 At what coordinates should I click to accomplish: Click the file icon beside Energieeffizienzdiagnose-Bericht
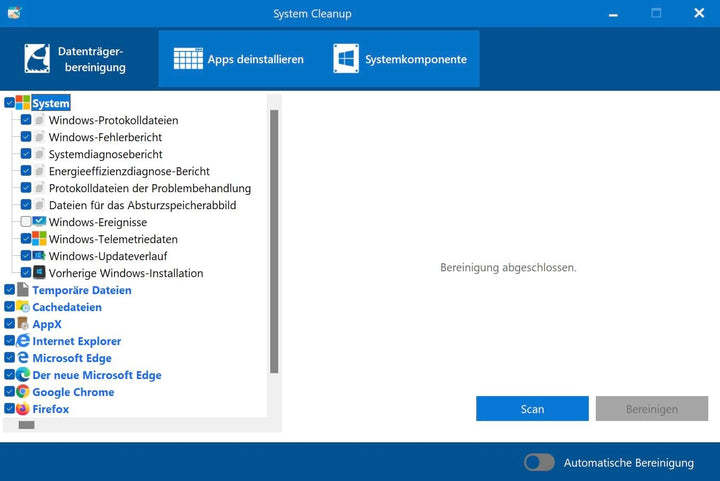pos(40,171)
